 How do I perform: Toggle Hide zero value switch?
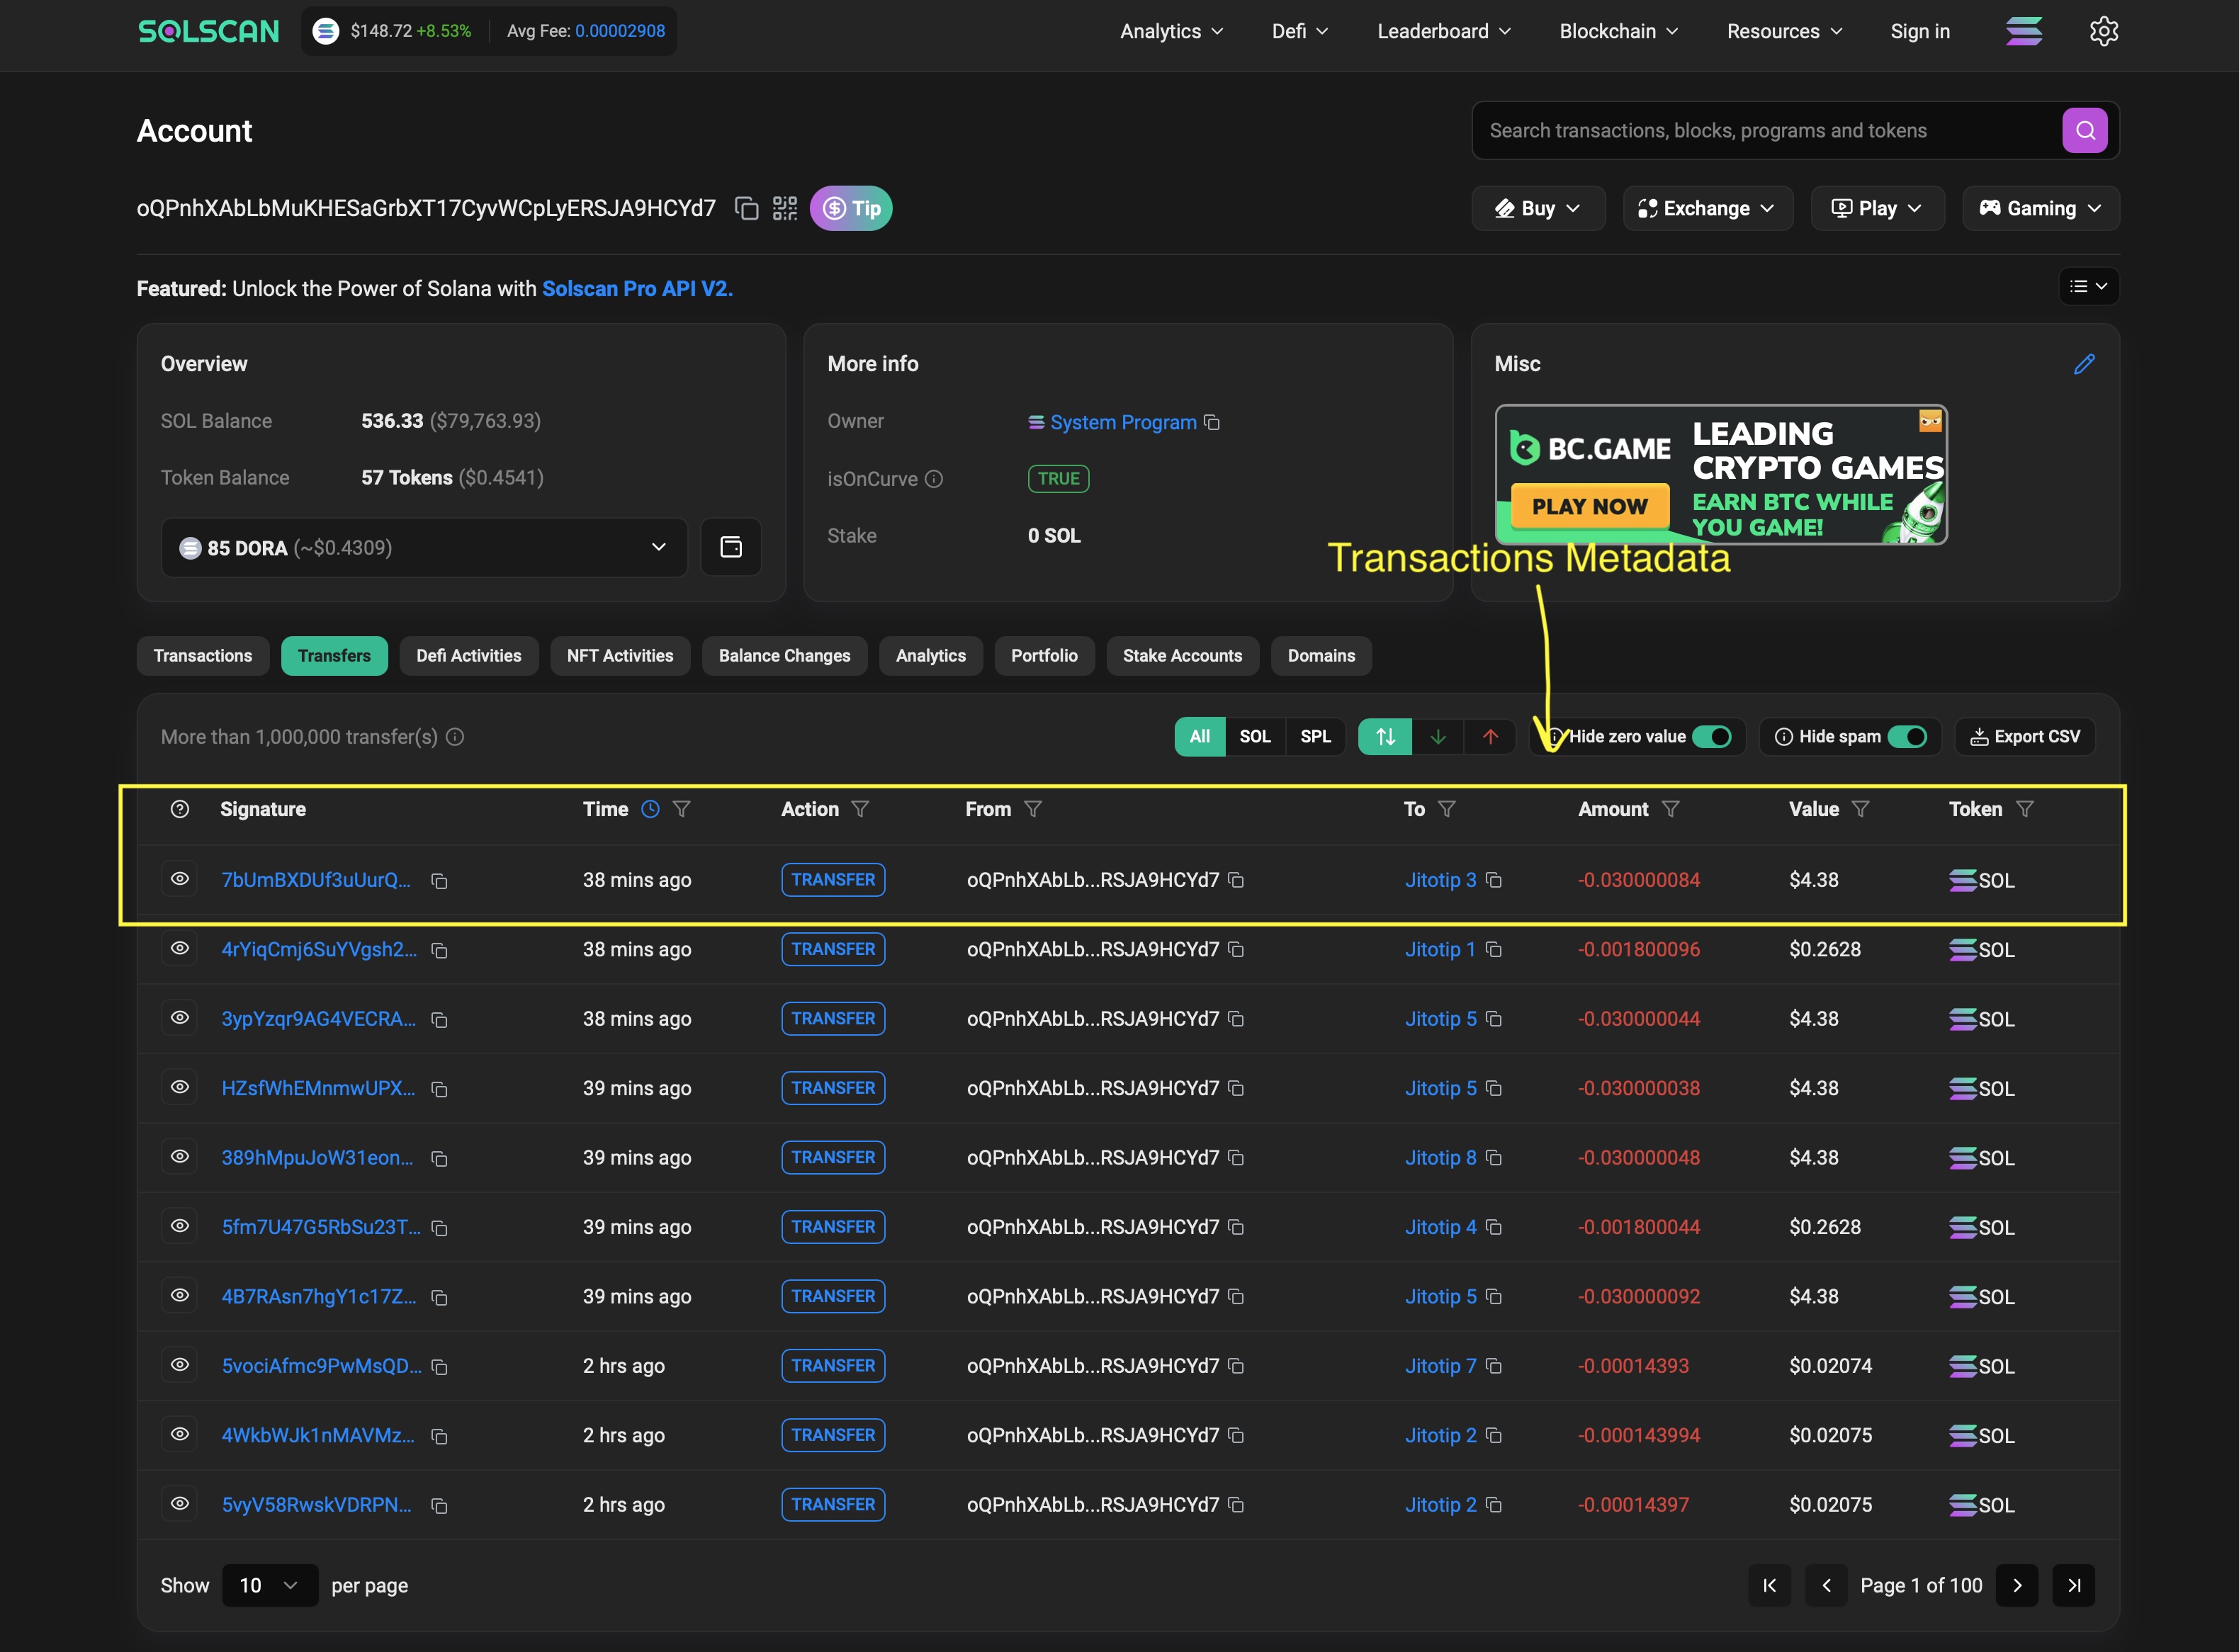pyautogui.click(x=1712, y=737)
